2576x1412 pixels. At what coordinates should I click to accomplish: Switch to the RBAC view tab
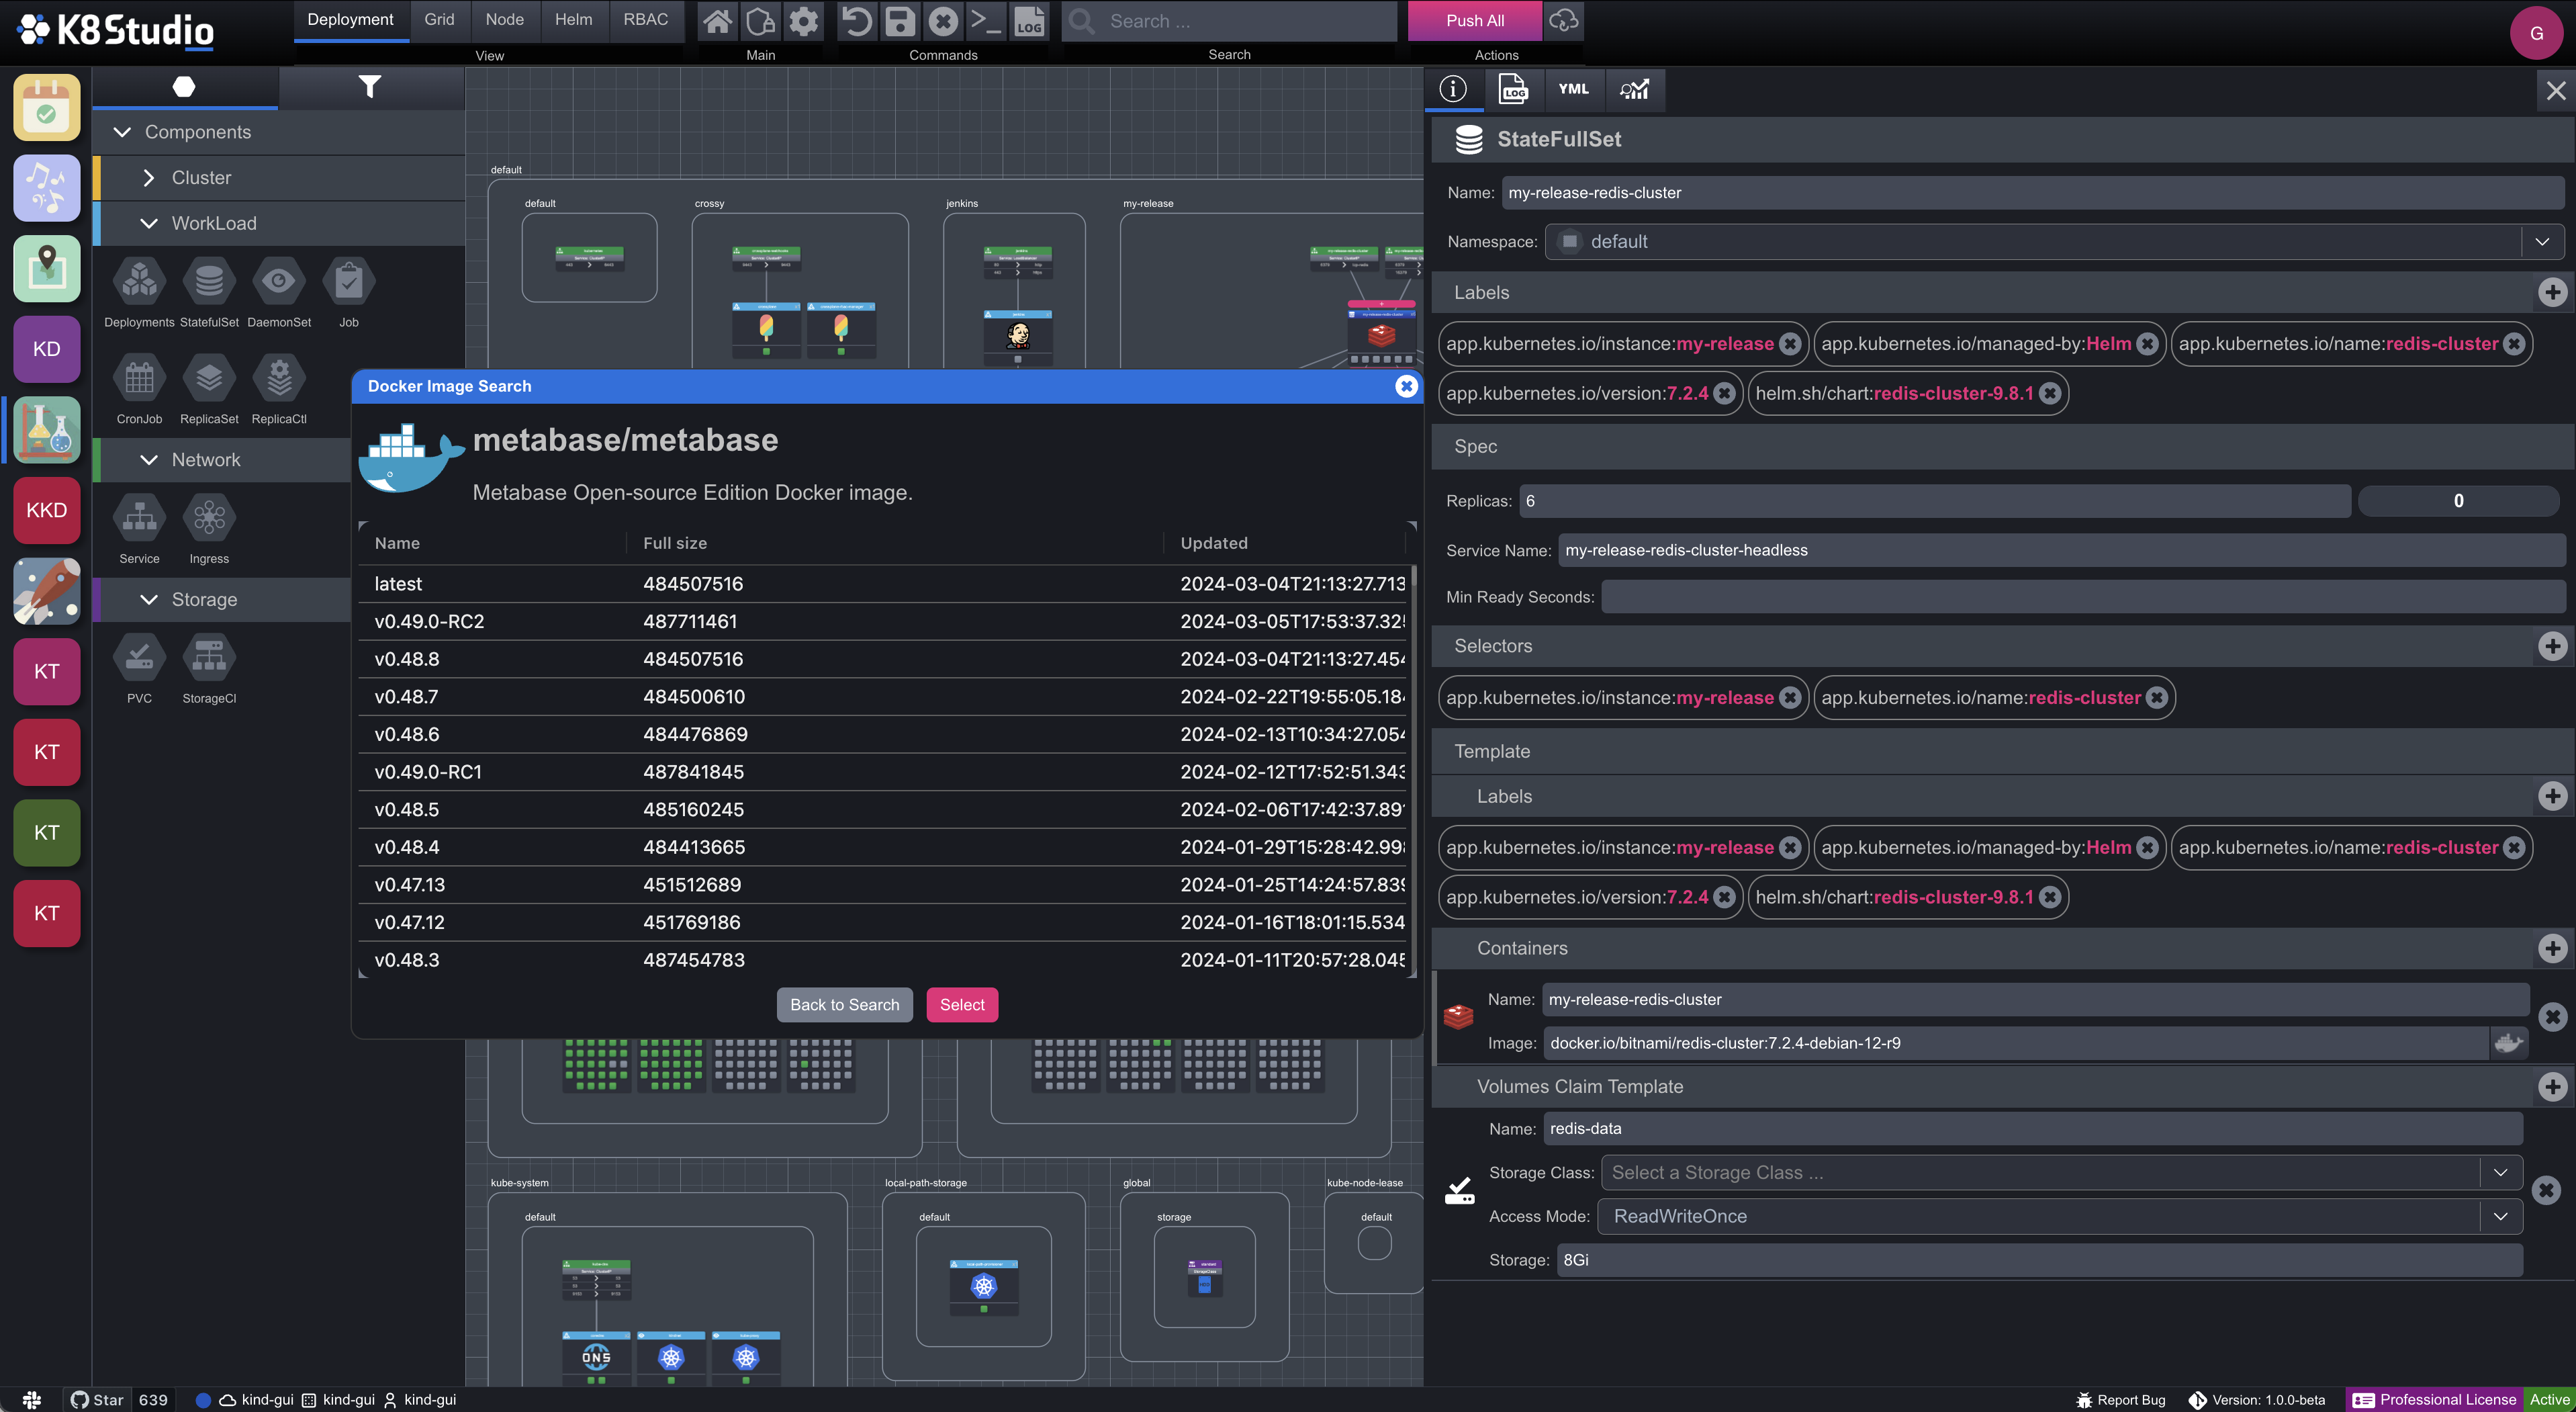click(x=645, y=20)
